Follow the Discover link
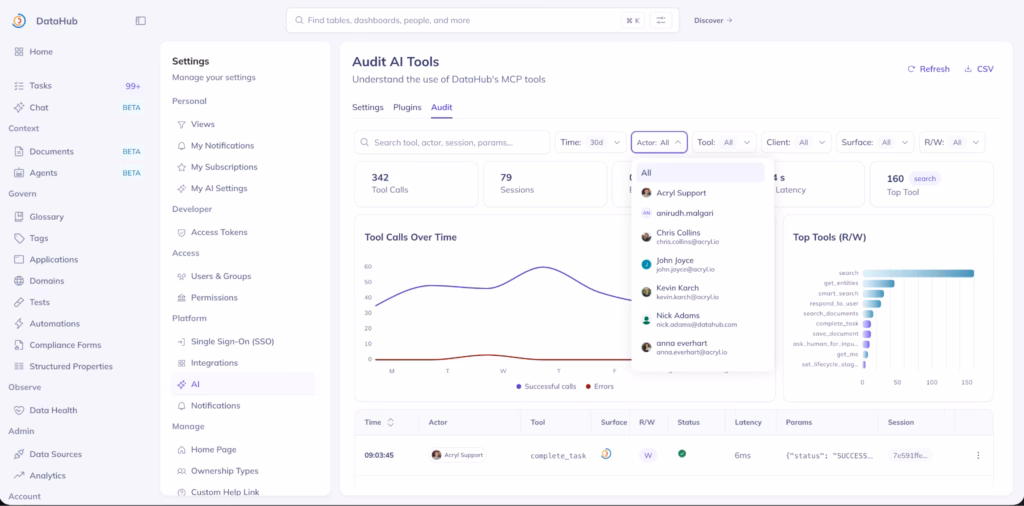This screenshot has width=1024, height=506. click(713, 20)
